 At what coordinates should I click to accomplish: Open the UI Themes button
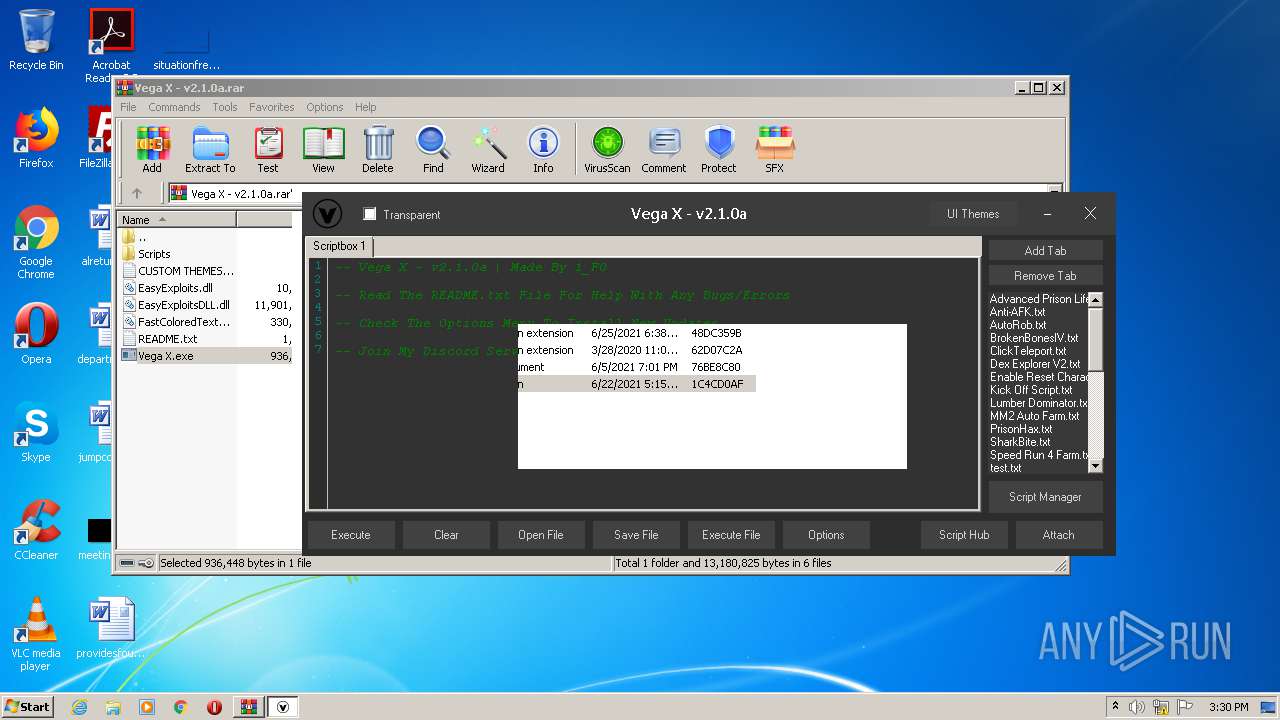973,214
